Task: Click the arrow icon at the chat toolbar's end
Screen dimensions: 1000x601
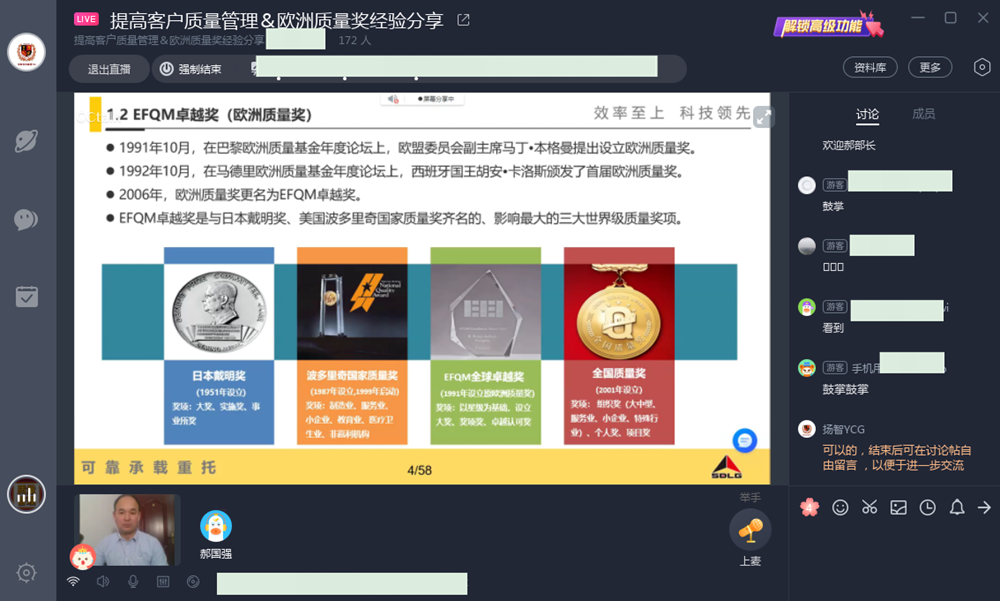Action: click(x=985, y=507)
